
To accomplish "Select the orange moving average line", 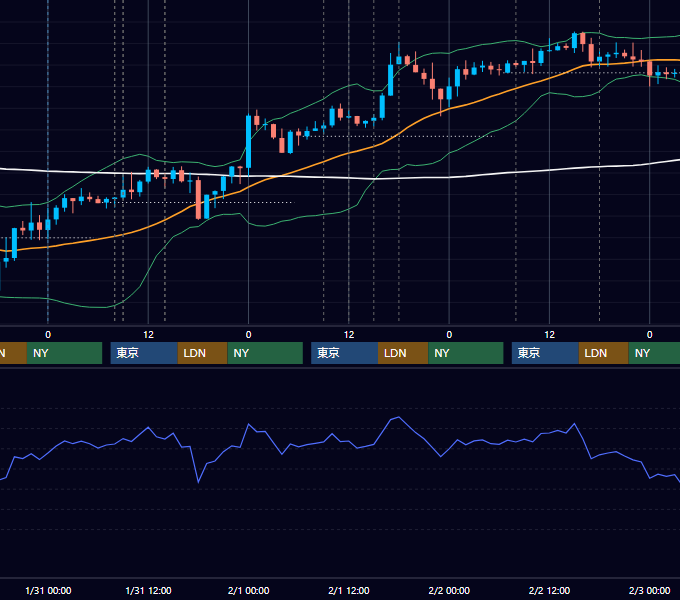I will pyautogui.click(x=347, y=155).
